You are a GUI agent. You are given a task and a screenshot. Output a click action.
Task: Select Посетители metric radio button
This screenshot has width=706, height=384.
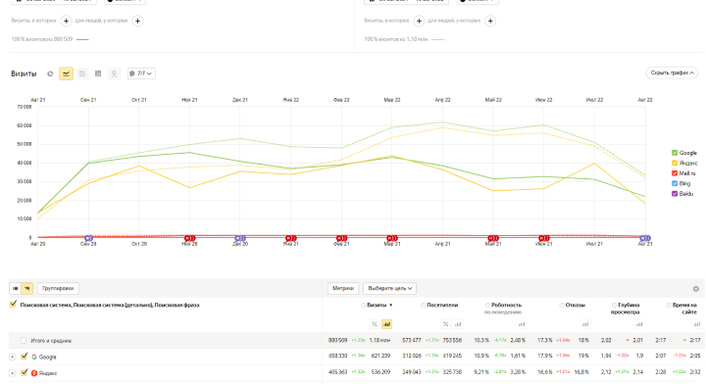tap(423, 305)
